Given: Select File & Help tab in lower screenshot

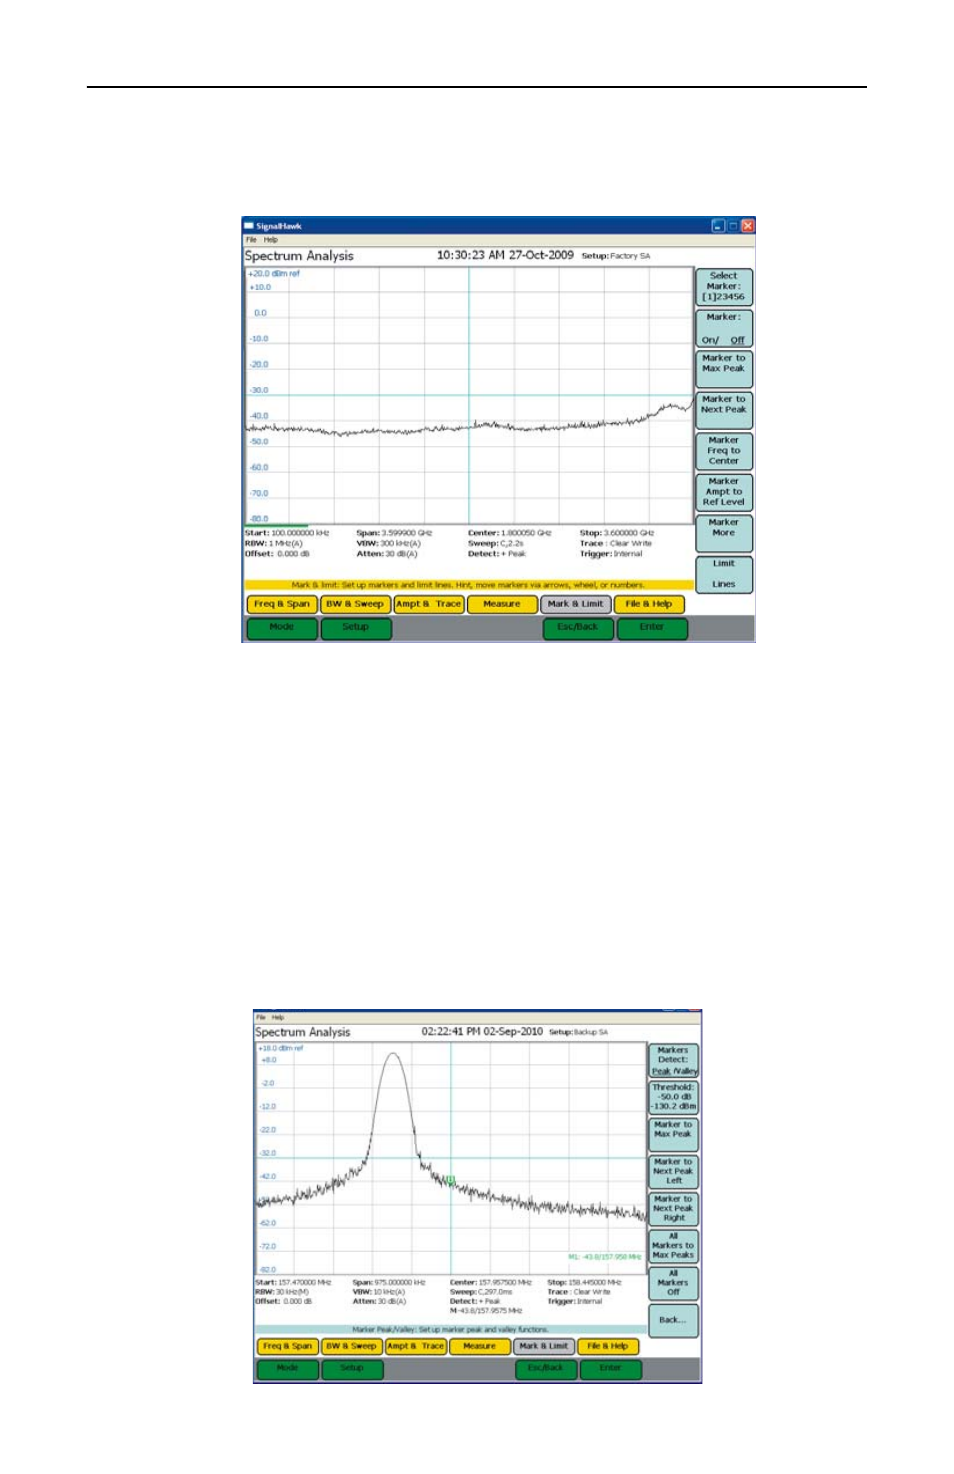Looking at the screenshot, I should [608, 1346].
